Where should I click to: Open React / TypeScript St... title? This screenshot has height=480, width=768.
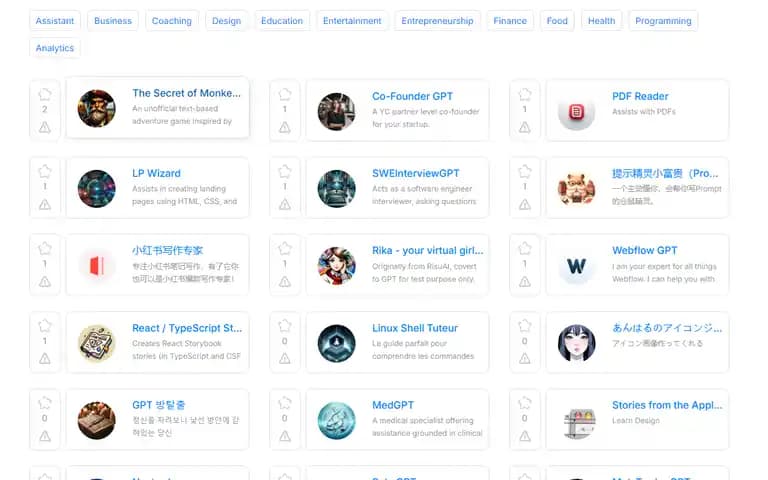point(187,328)
